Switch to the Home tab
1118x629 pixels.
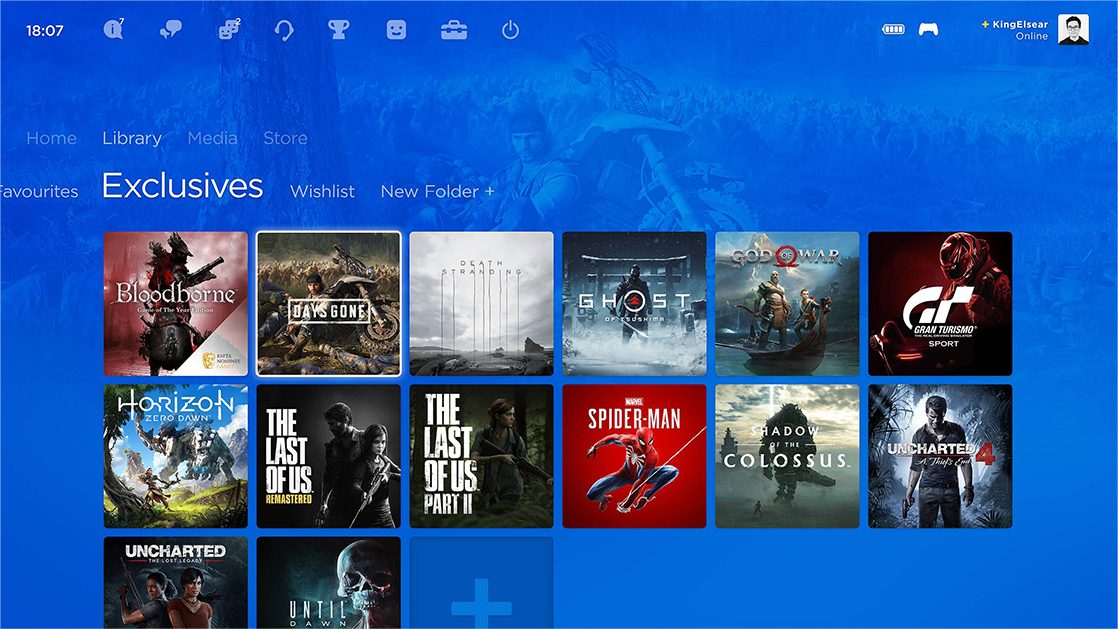pyautogui.click(x=51, y=138)
